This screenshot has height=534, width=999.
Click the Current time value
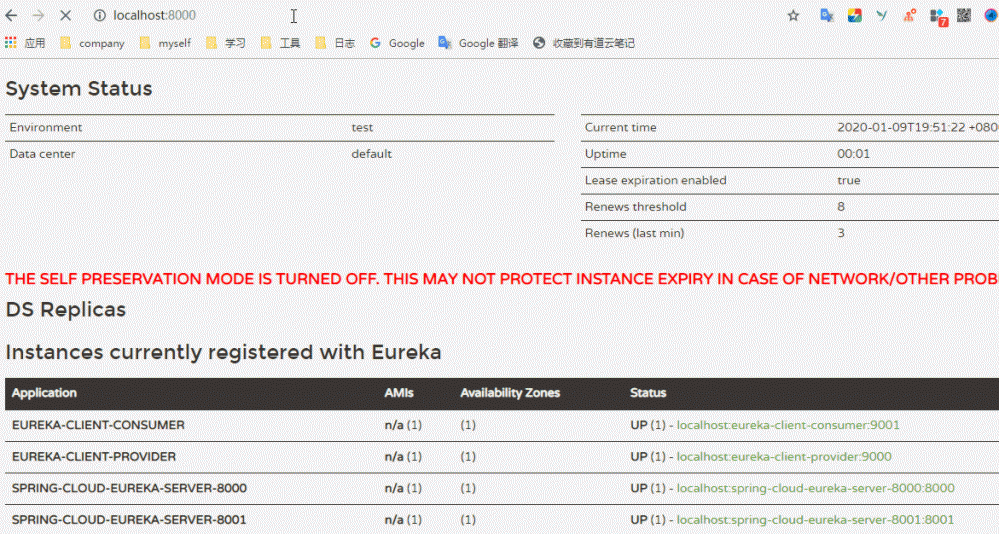(x=917, y=127)
